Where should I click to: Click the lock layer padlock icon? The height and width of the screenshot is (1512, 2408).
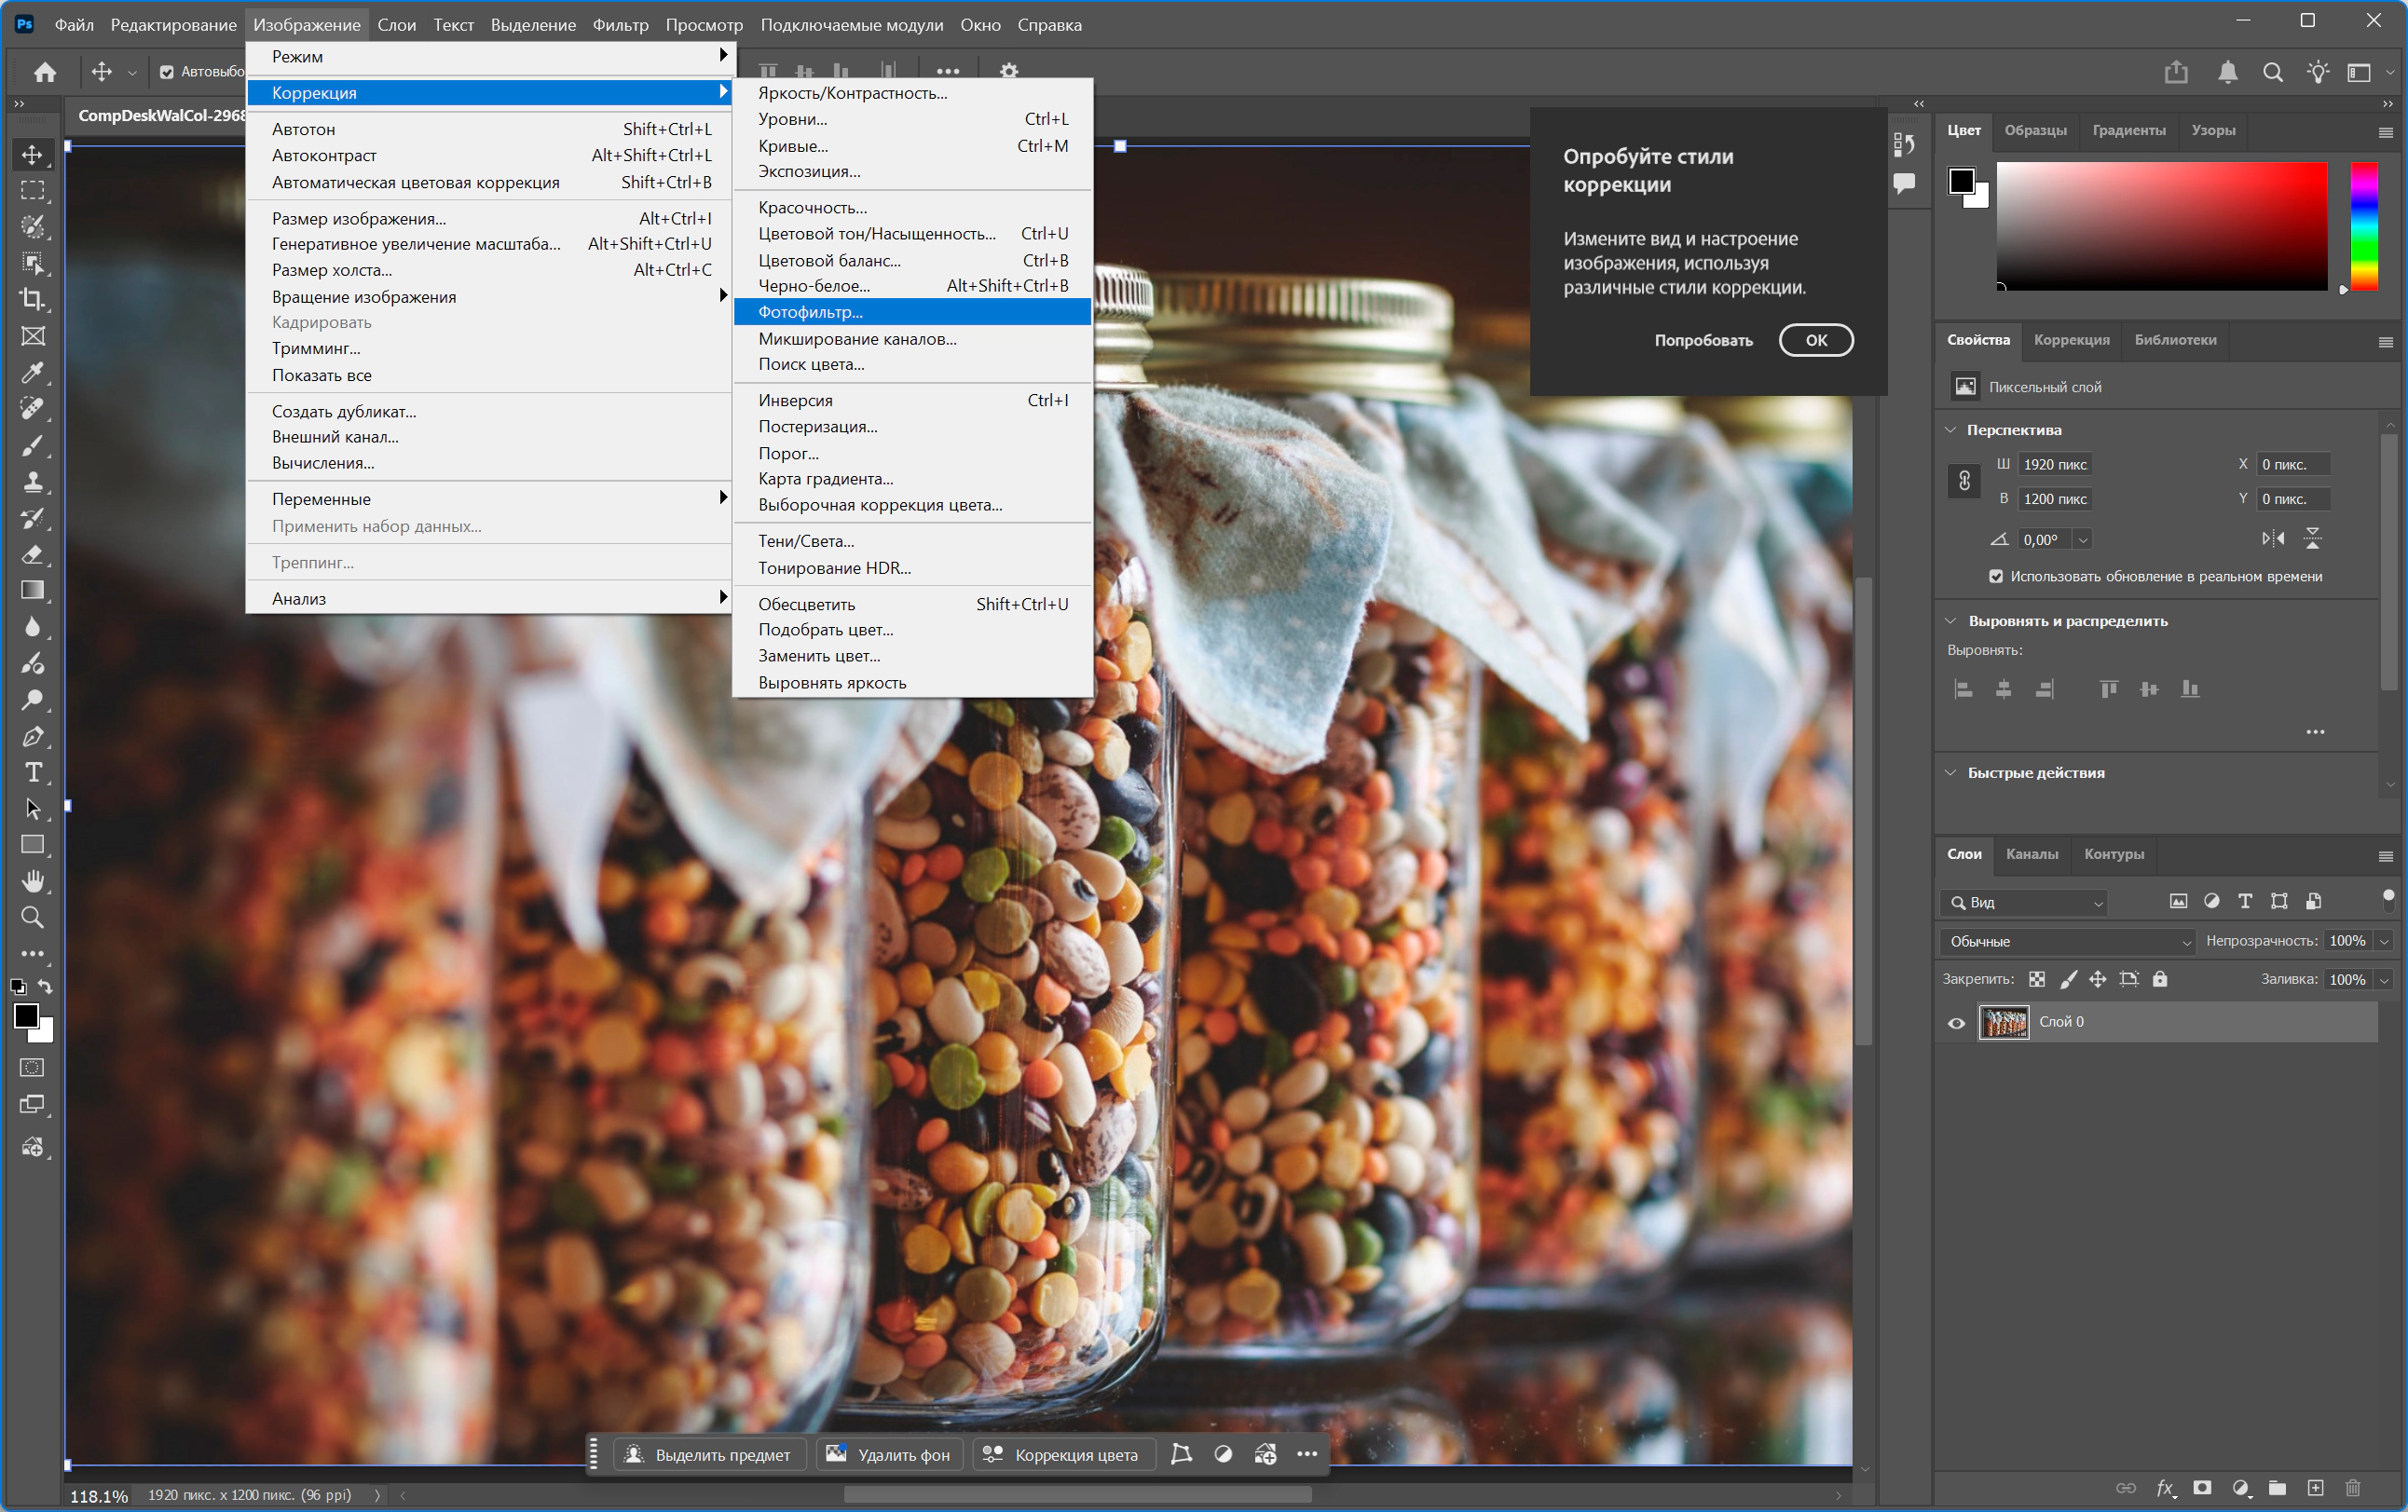[x=2160, y=979]
